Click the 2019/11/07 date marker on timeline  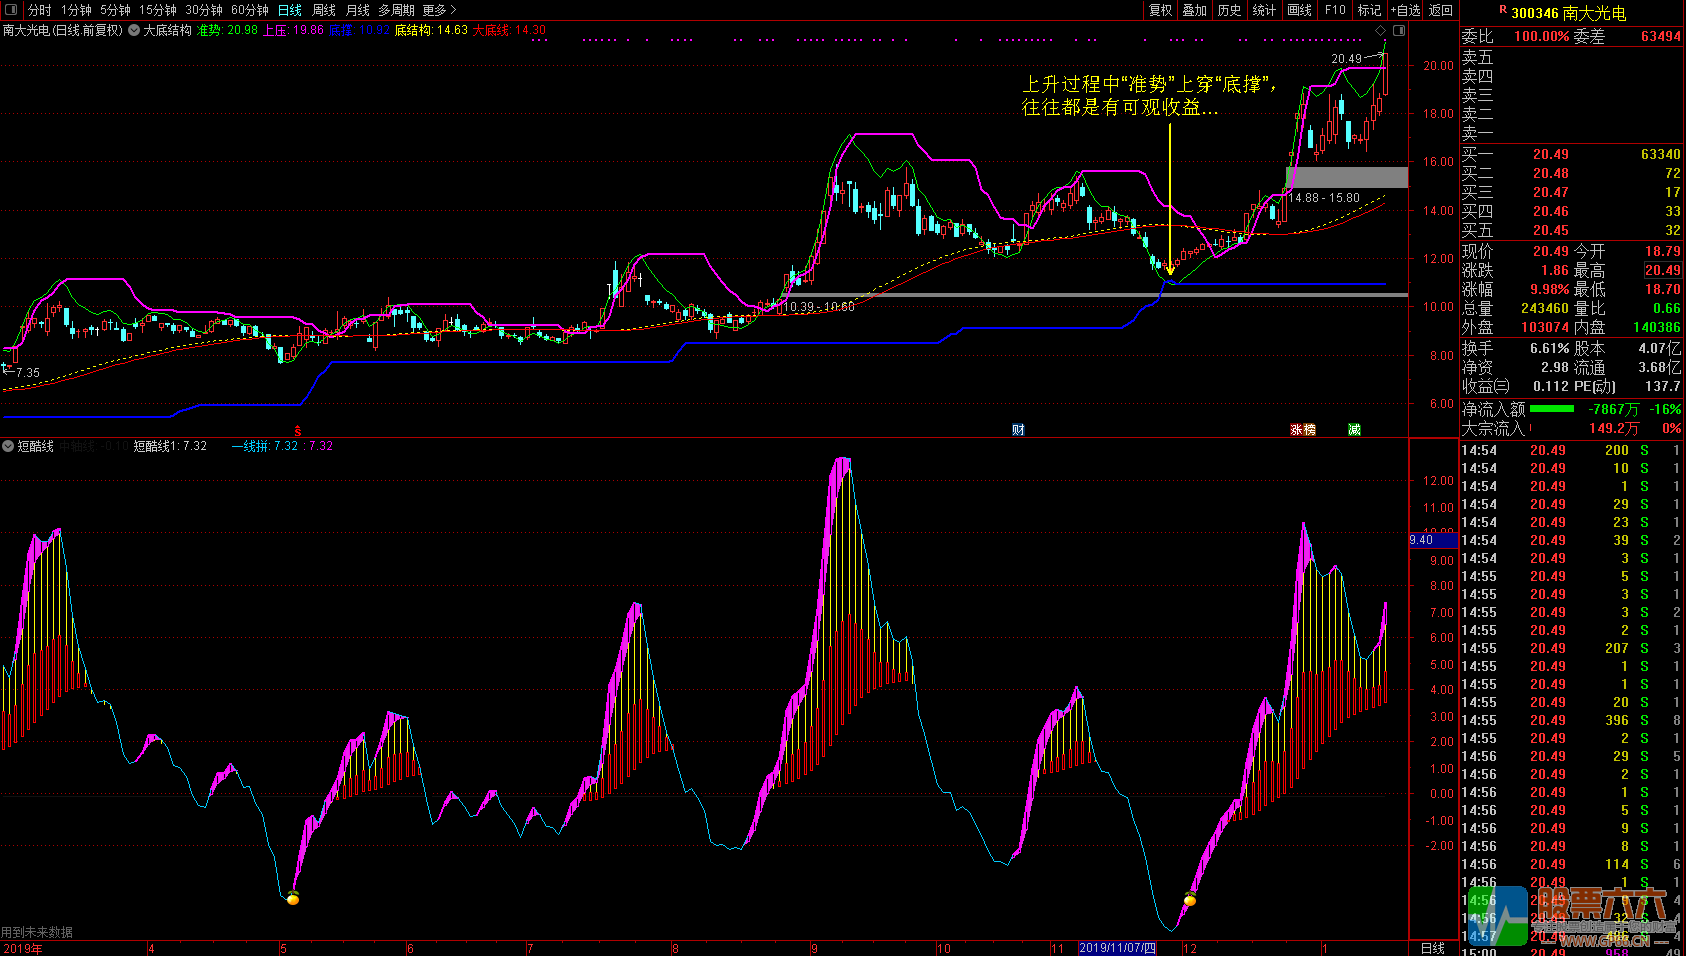coord(1117,948)
